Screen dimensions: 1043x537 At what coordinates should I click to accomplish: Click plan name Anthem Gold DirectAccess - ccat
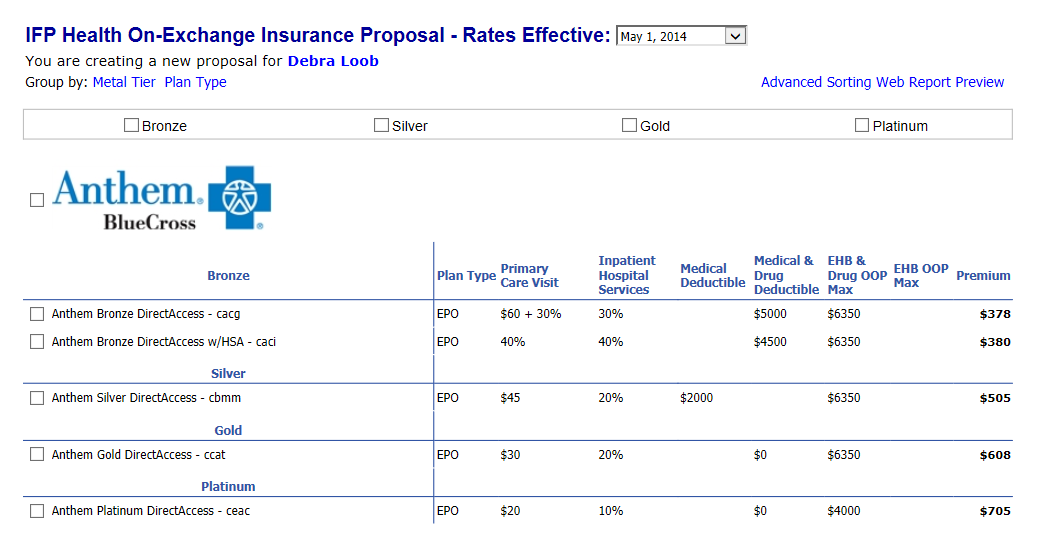point(138,455)
